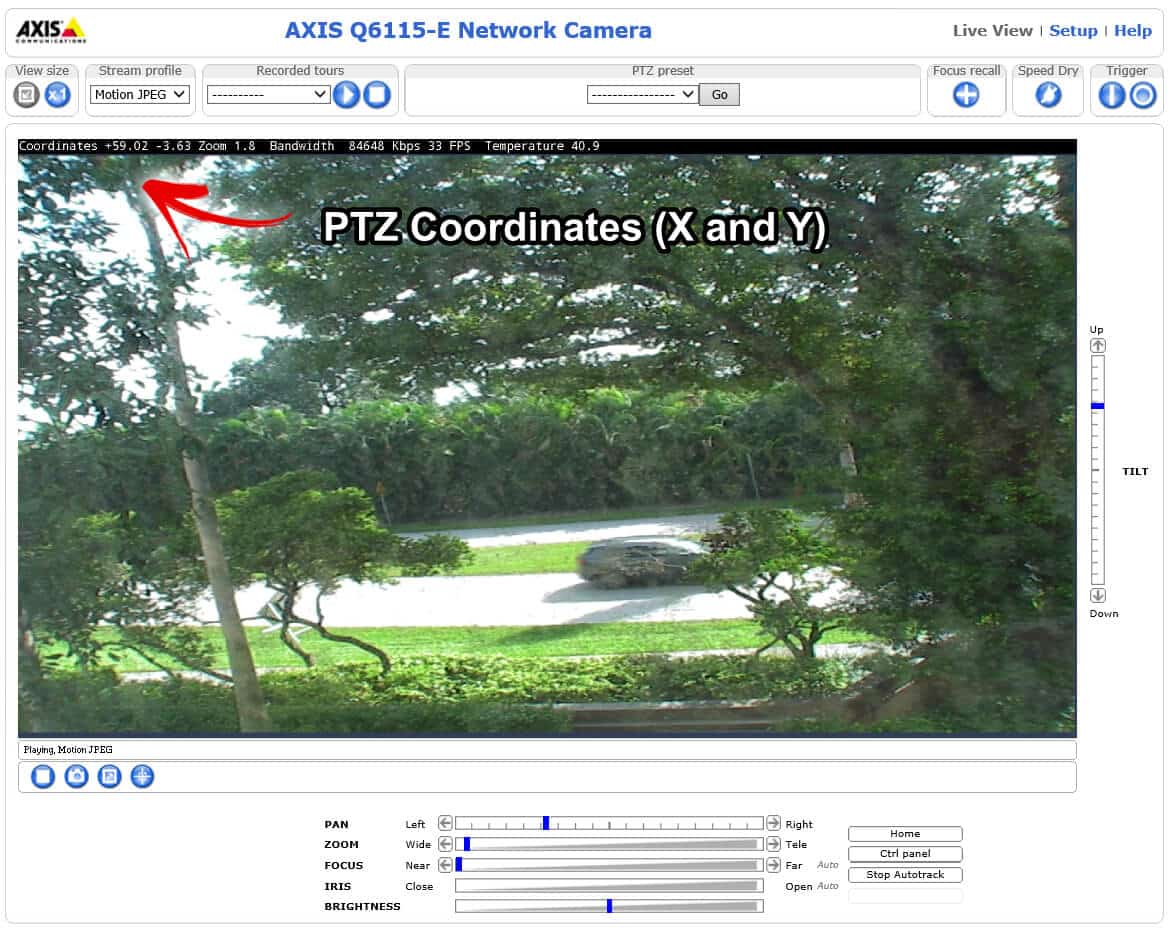Click the second Trigger round icon
1169x928 pixels.
click(1143, 95)
